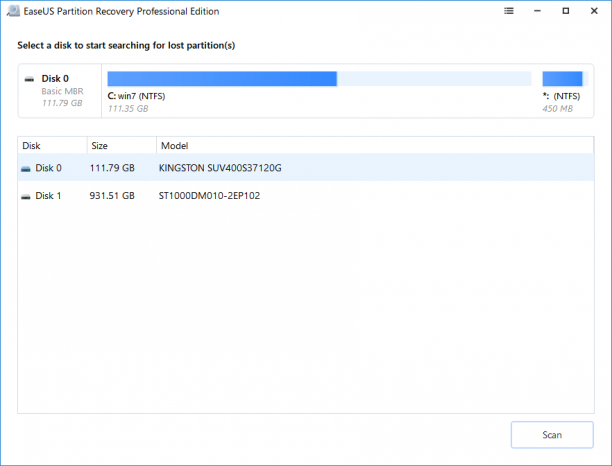612x466 pixels.
Task: Open the hamburger menu in the title bar
Action: pos(509,11)
